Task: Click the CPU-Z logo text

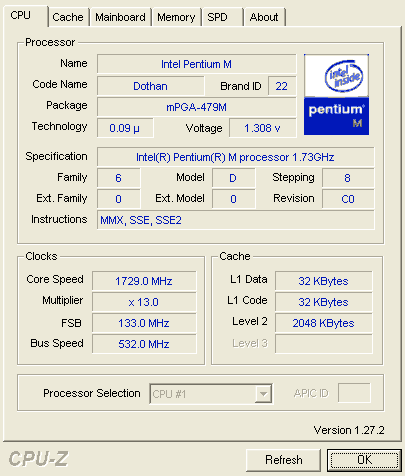Action: [38, 459]
